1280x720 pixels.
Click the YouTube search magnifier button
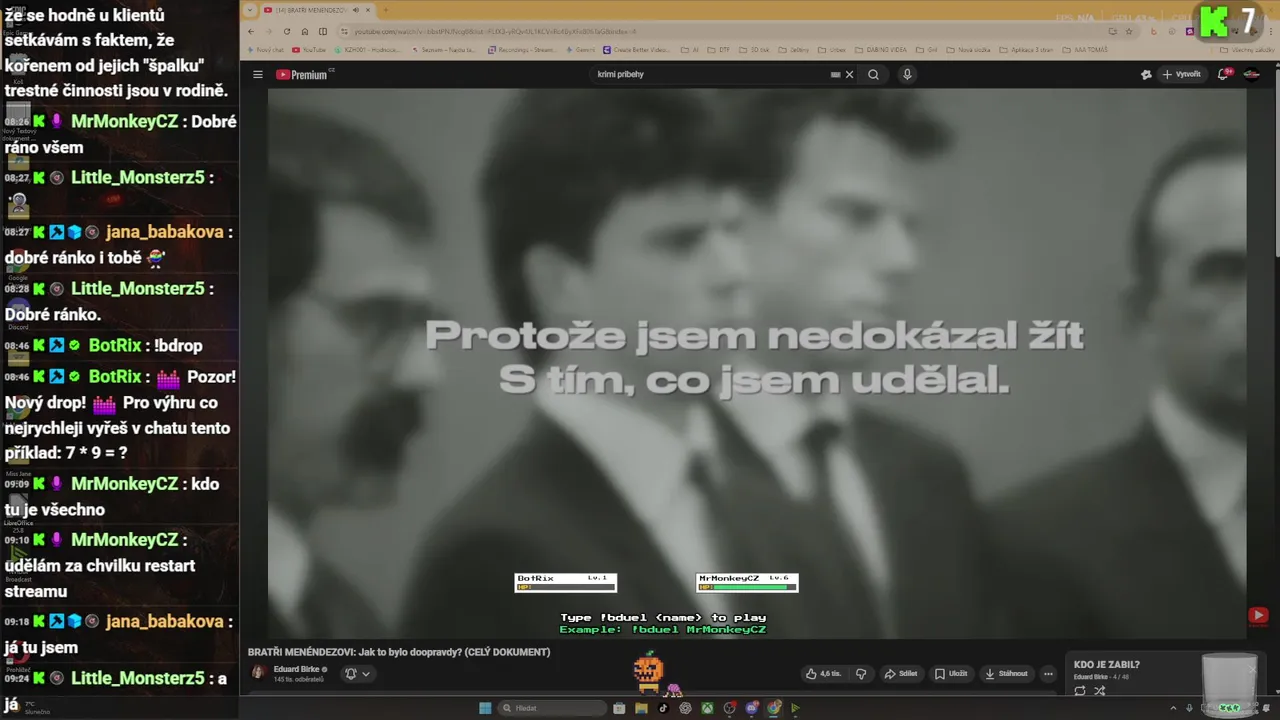click(x=873, y=74)
